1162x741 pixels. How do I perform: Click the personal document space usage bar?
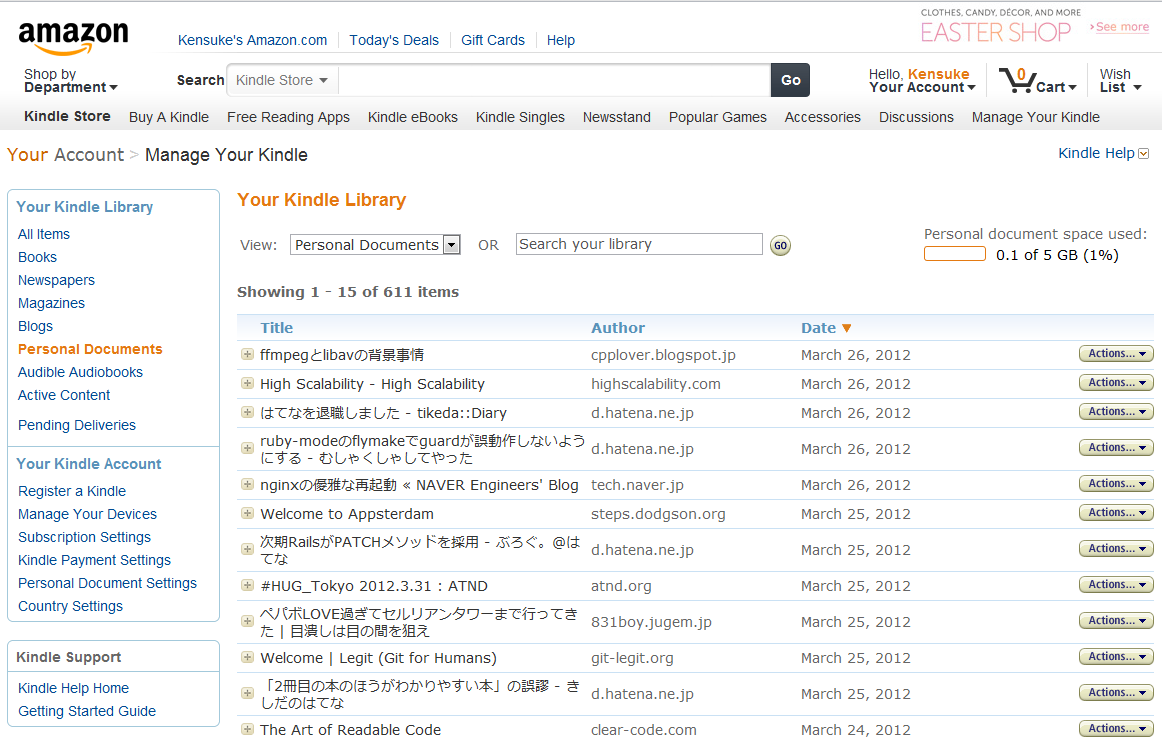click(954, 254)
